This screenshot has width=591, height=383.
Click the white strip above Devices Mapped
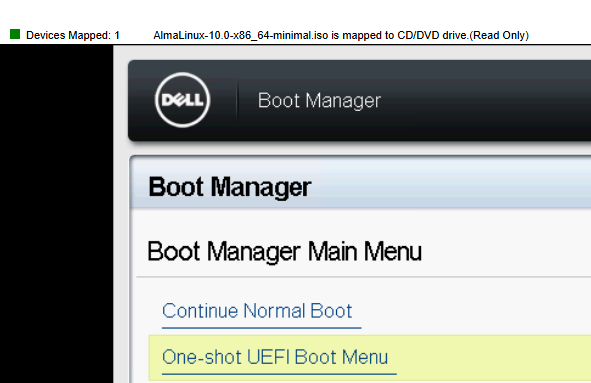coord(296,13)
